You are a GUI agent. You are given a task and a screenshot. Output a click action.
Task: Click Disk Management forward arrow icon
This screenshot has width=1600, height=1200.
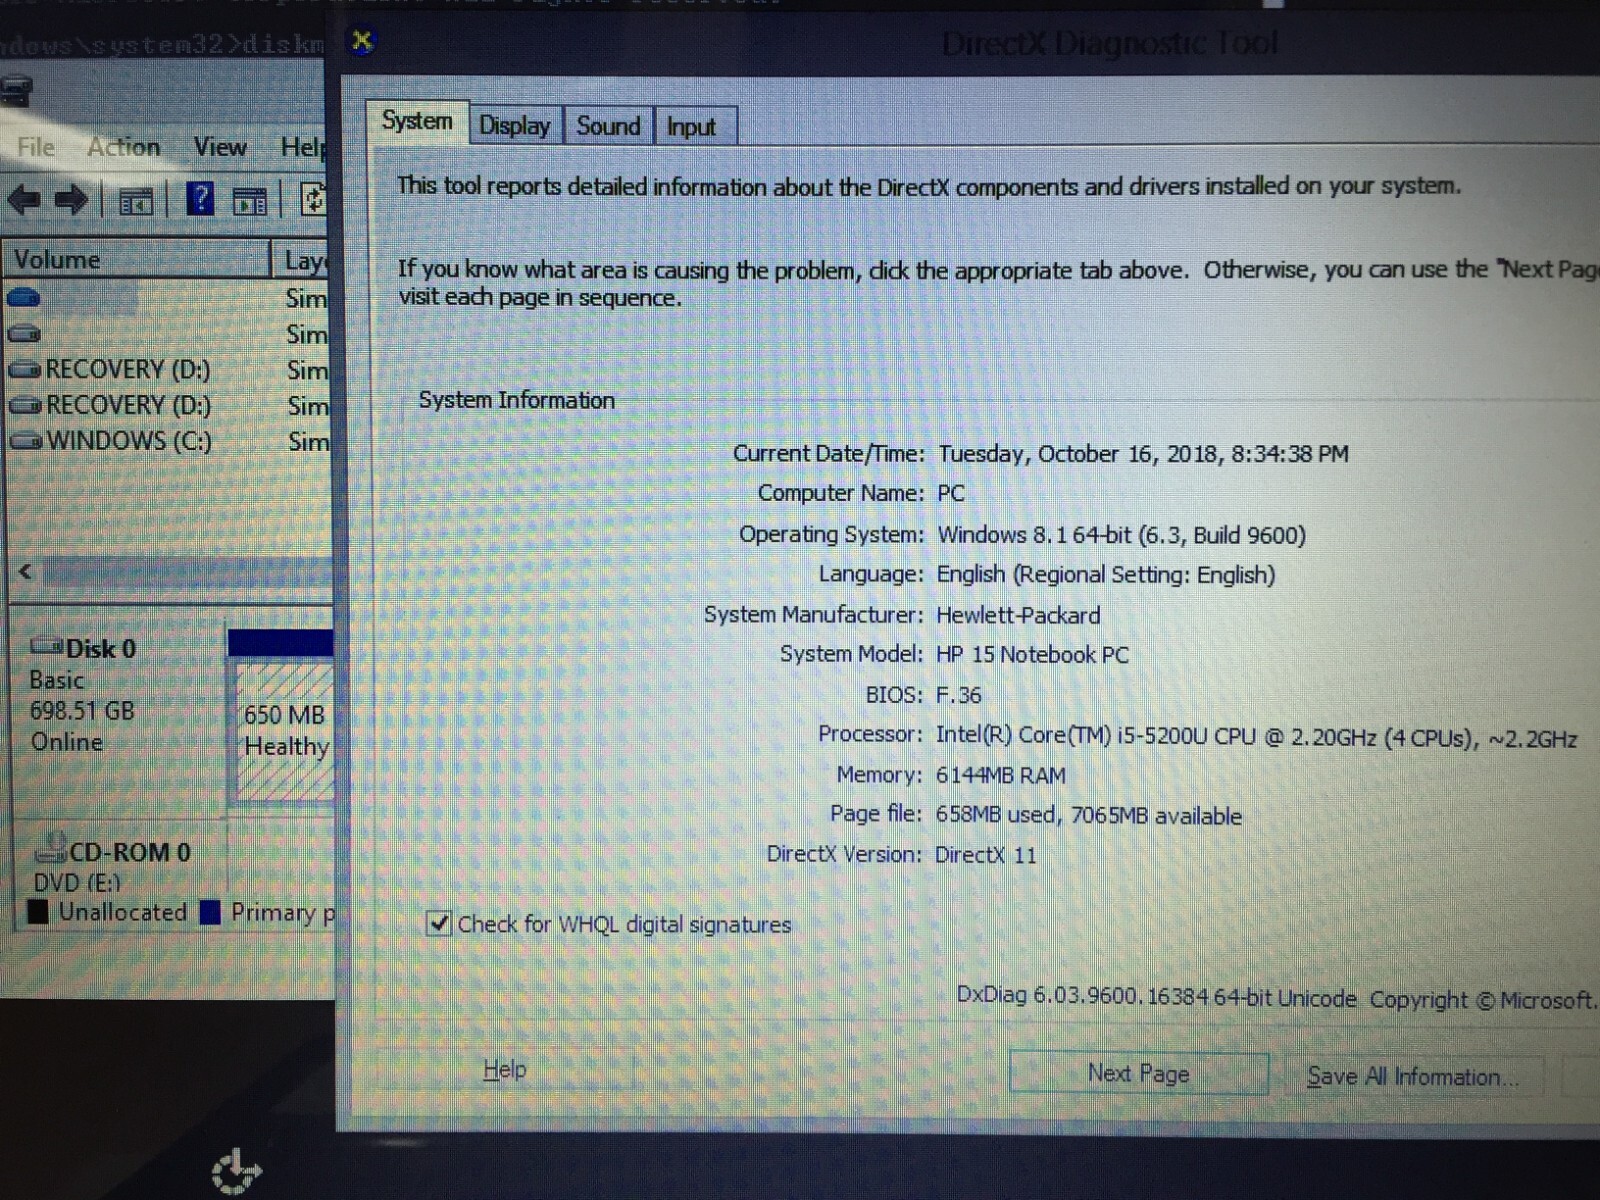(71, 201)
